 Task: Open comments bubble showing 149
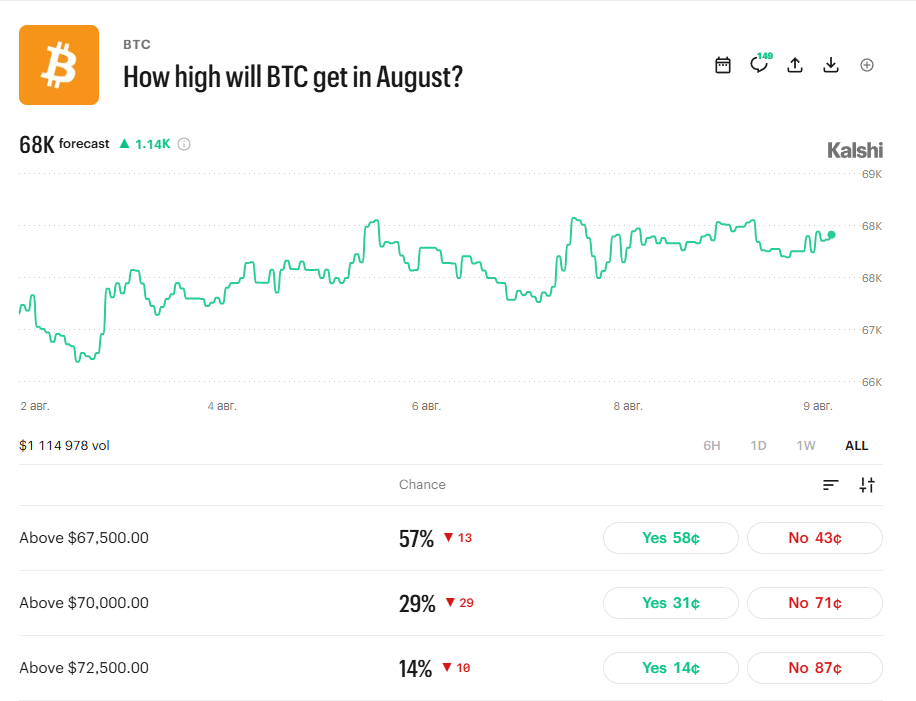click(x=761, y=63)
